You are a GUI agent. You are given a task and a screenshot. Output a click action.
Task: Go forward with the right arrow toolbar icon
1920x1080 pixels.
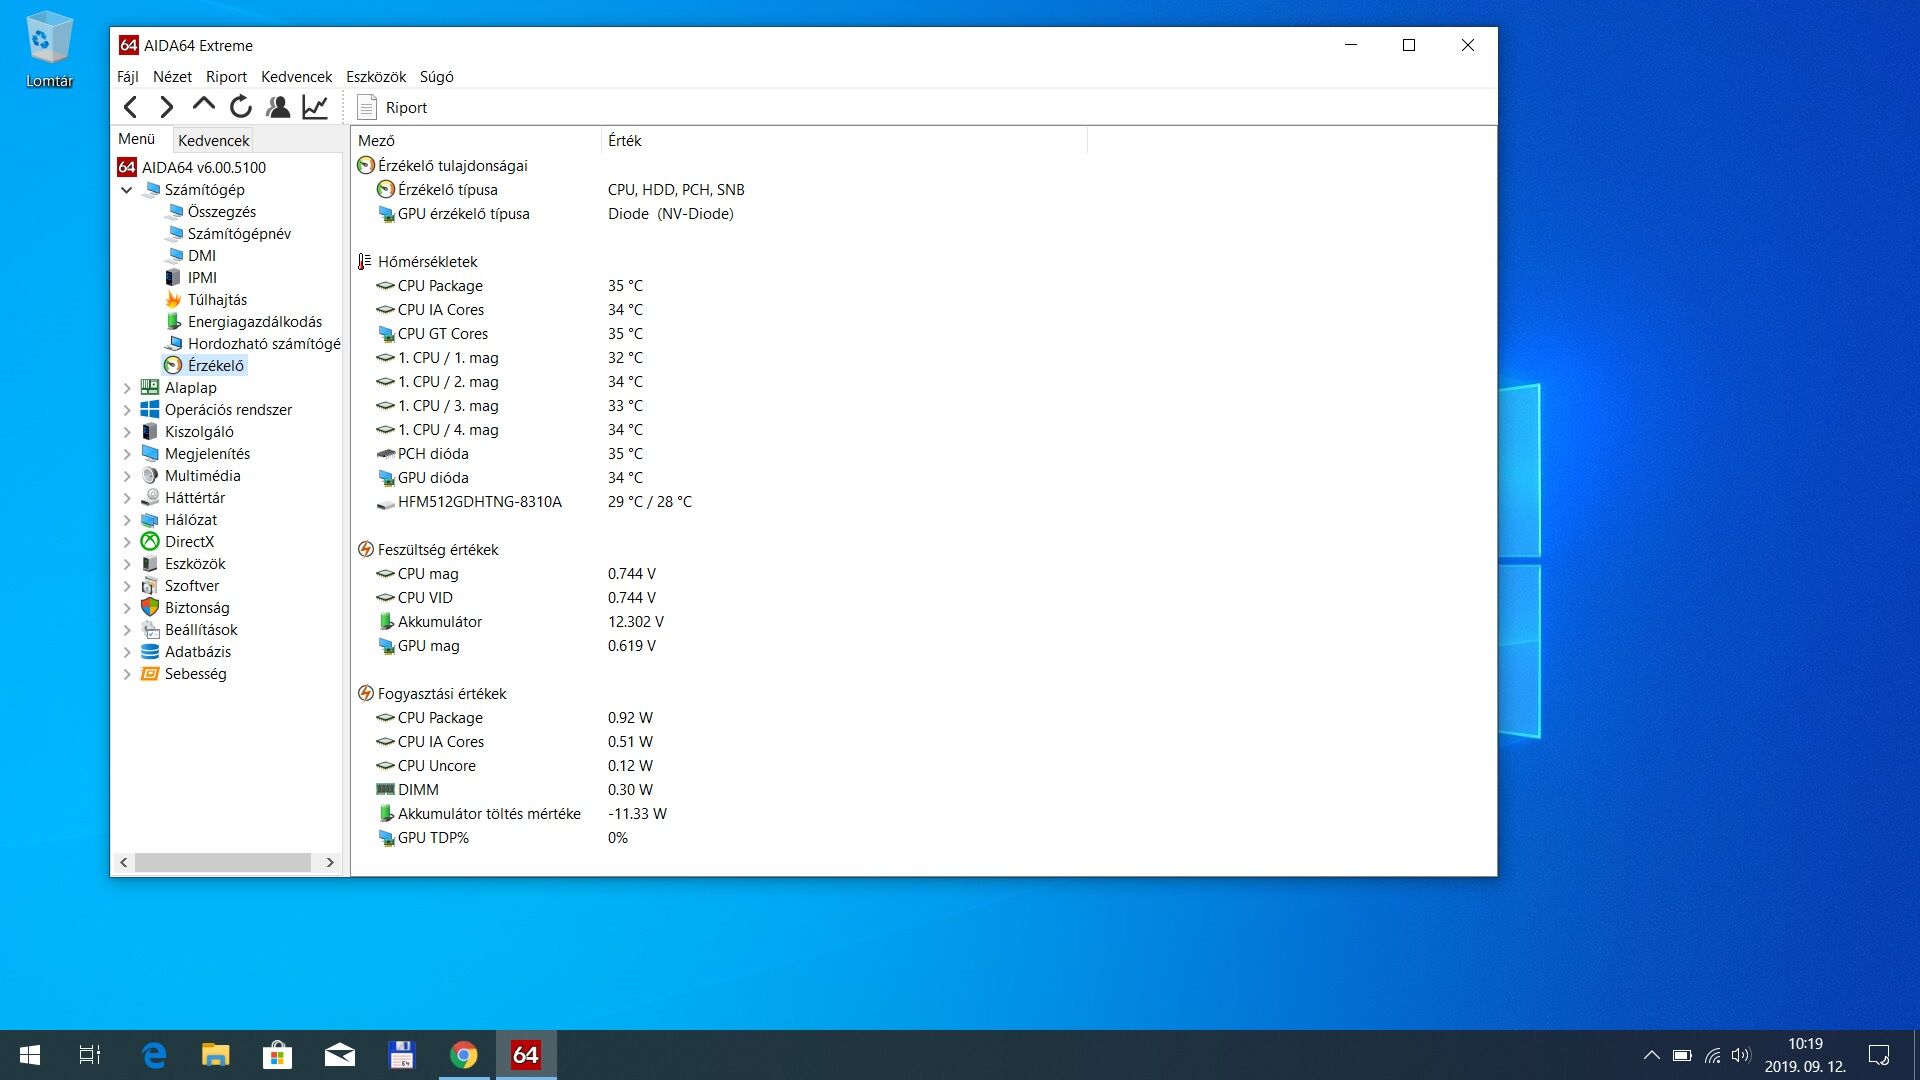coord(167,107)
